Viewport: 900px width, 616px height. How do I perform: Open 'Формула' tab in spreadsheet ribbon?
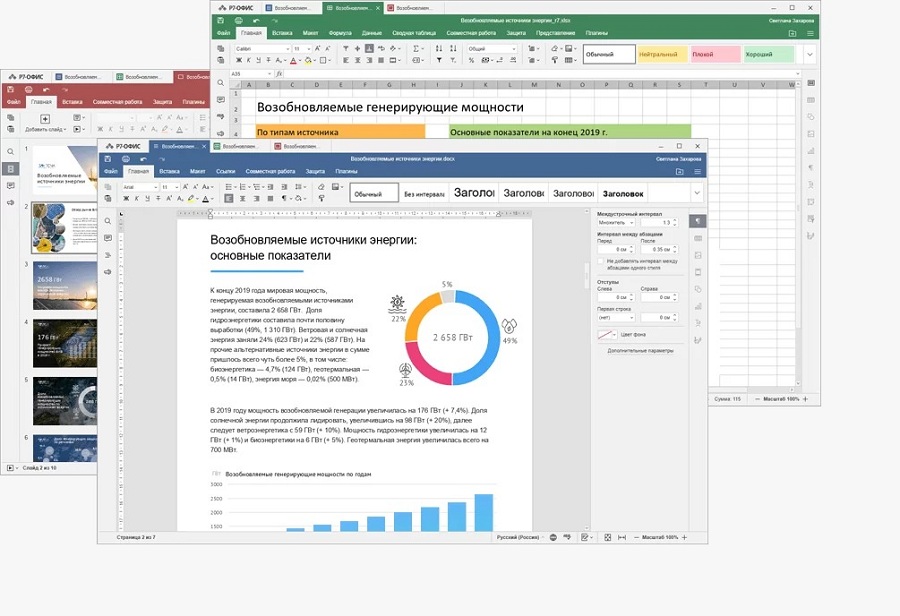[x=339, y=33]
